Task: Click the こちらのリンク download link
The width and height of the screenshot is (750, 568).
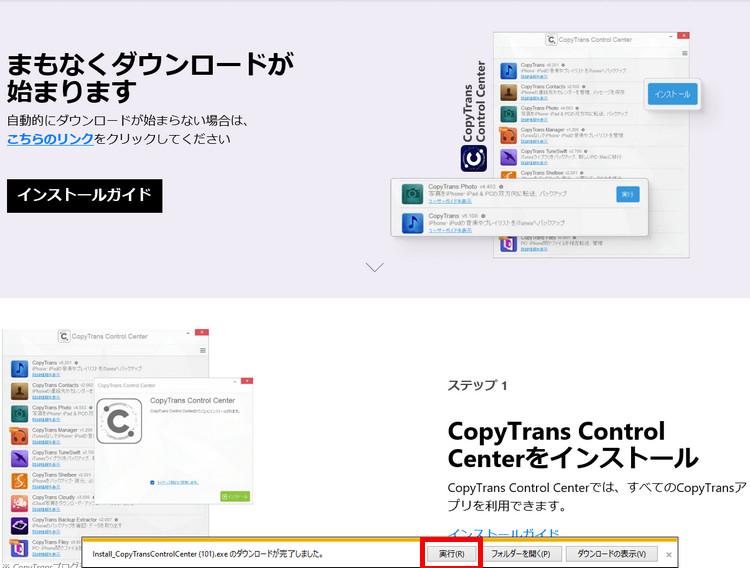Action: 50,139
